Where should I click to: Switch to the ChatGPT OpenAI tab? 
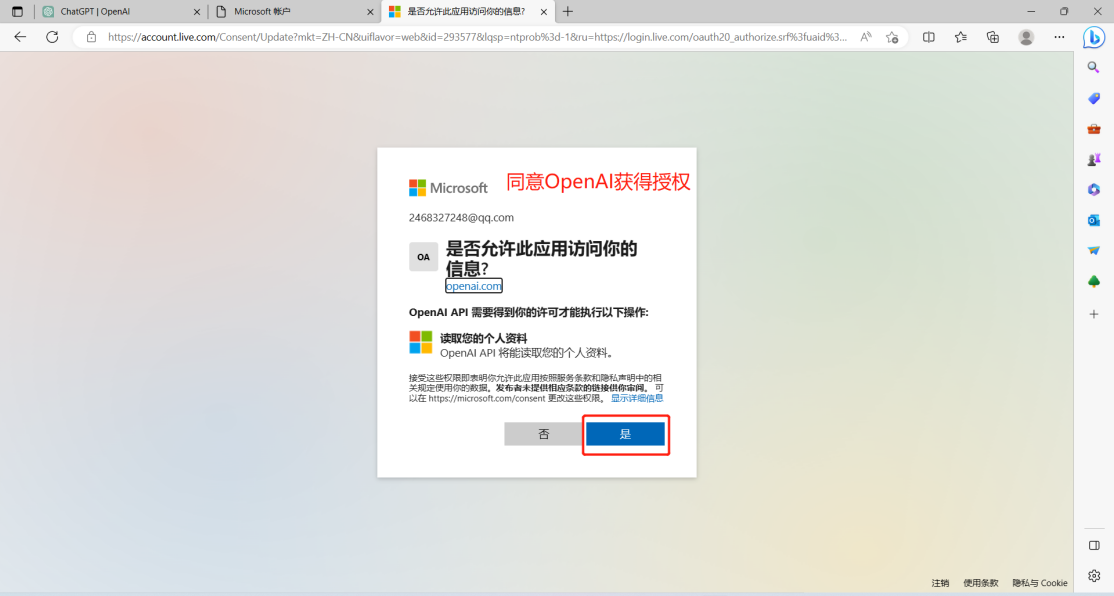click(110, 12)
